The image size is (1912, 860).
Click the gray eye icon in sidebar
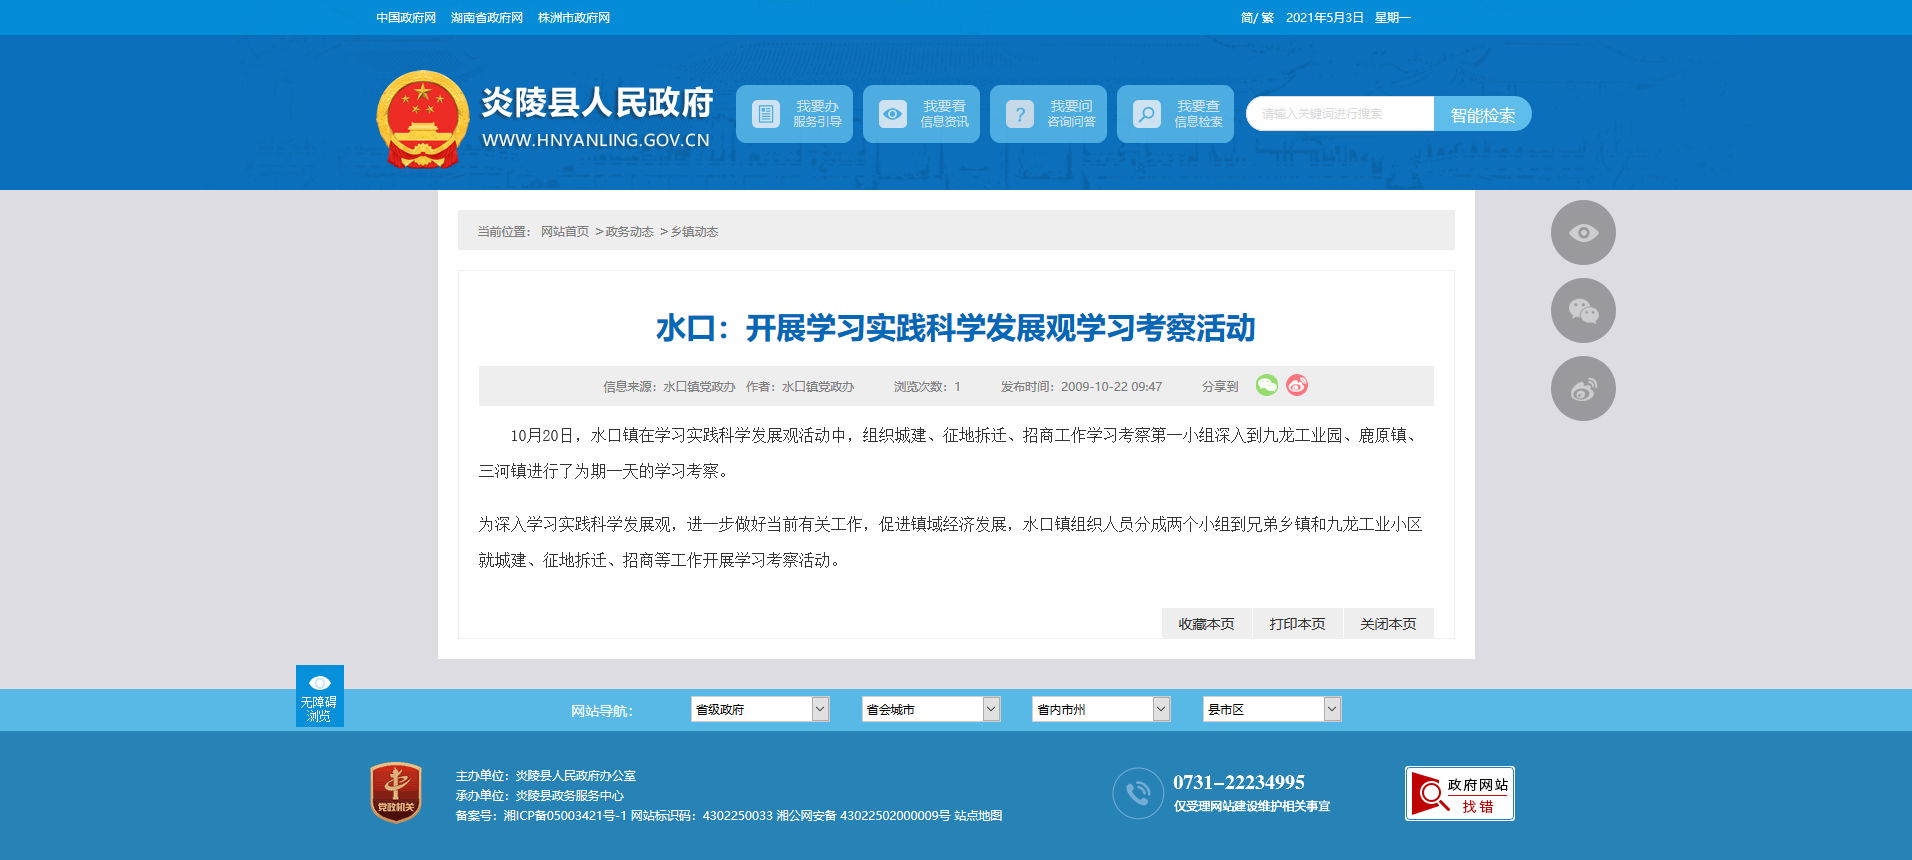coord(1582,233)
